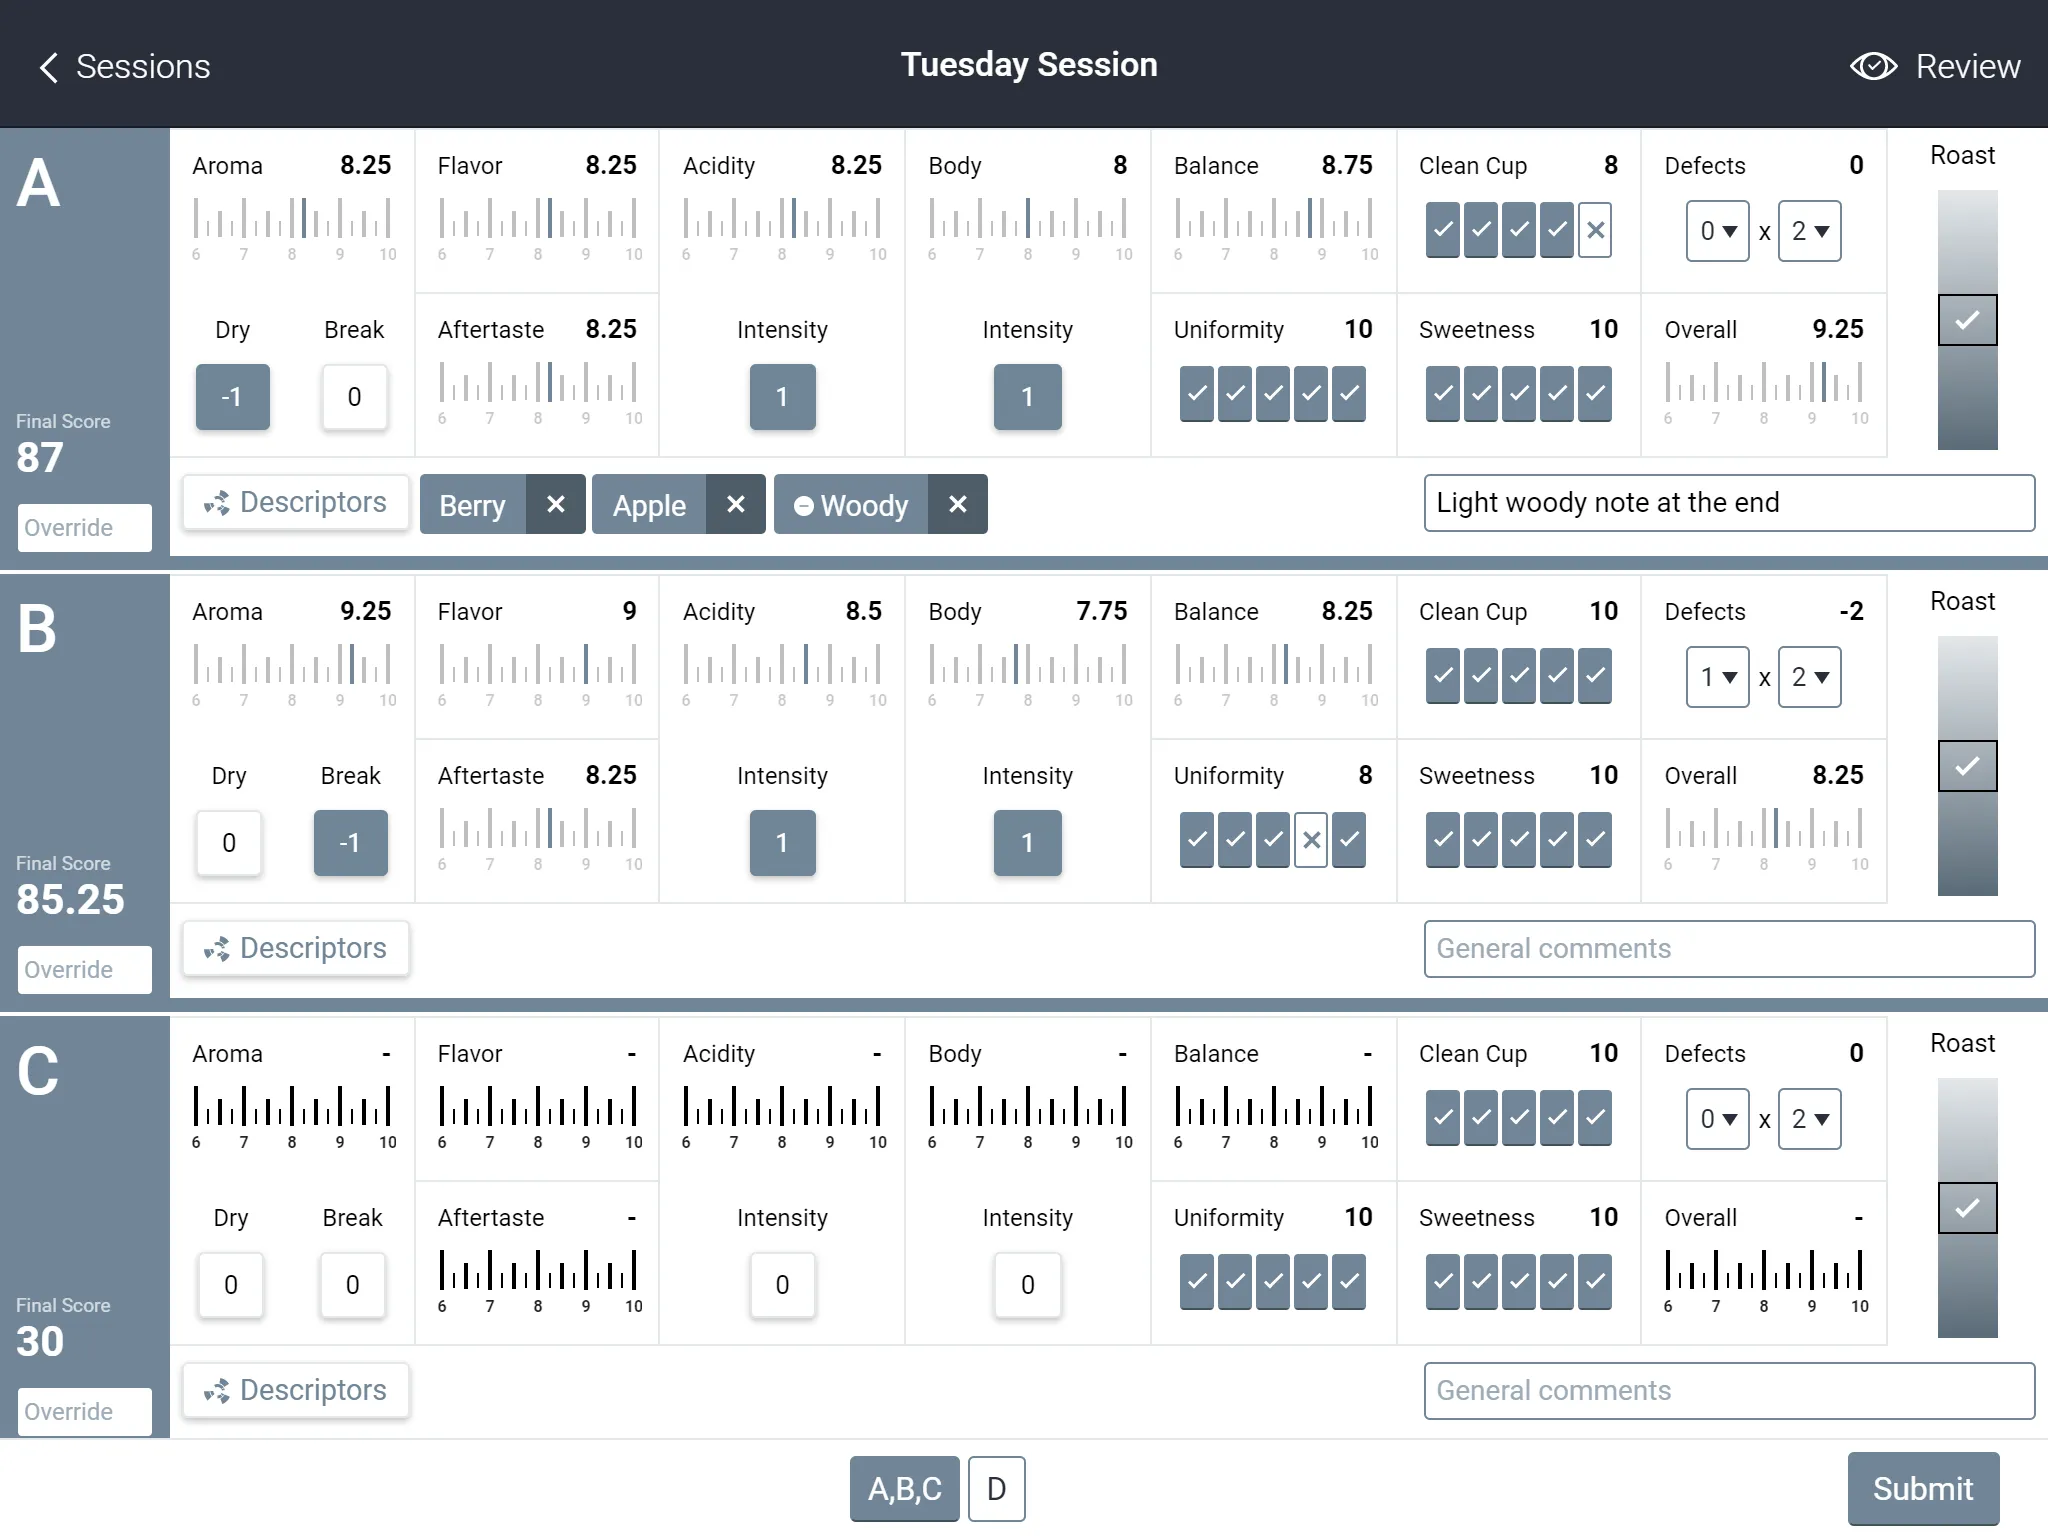2048x1536 pixels.
Task: Expand the Defects count dropdown for sample B
Action: point(1716,676)
